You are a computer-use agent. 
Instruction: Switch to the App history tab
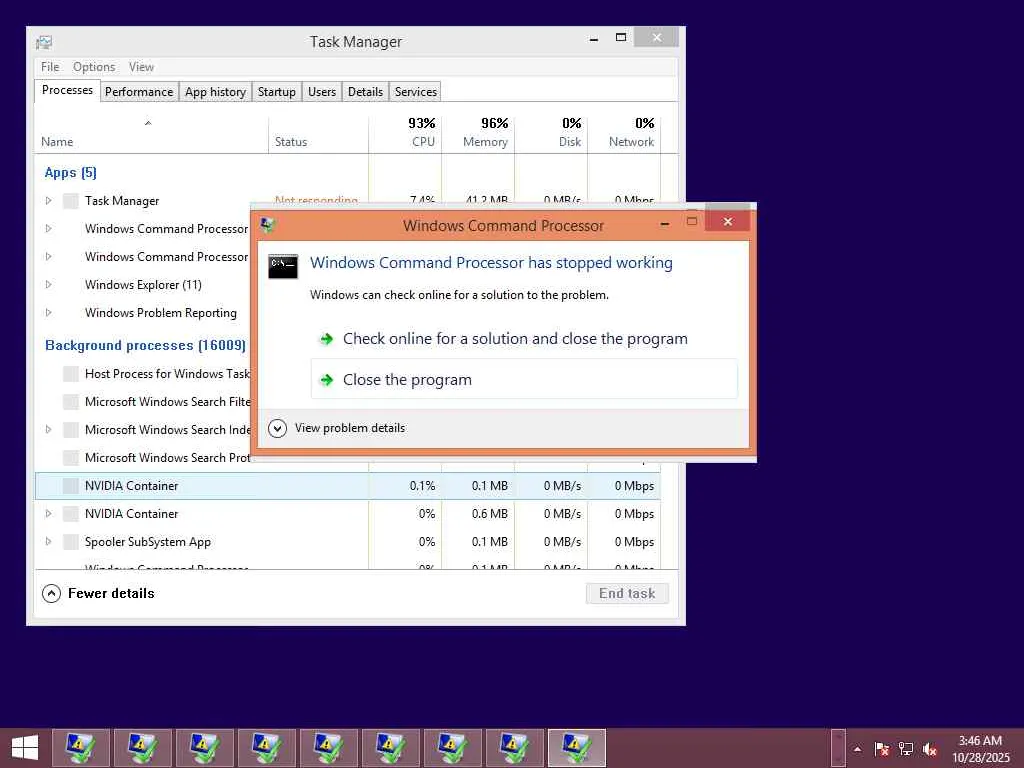216,92
